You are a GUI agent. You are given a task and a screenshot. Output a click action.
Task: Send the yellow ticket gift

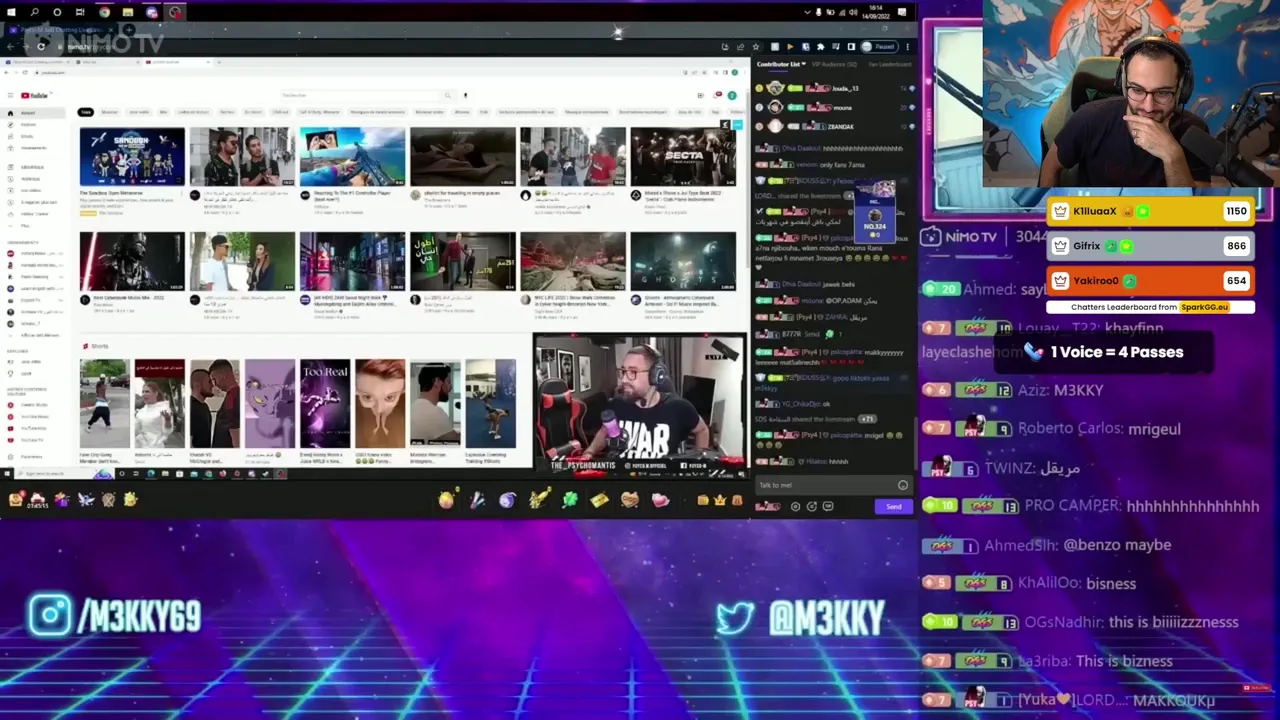(x=599, y=500)
